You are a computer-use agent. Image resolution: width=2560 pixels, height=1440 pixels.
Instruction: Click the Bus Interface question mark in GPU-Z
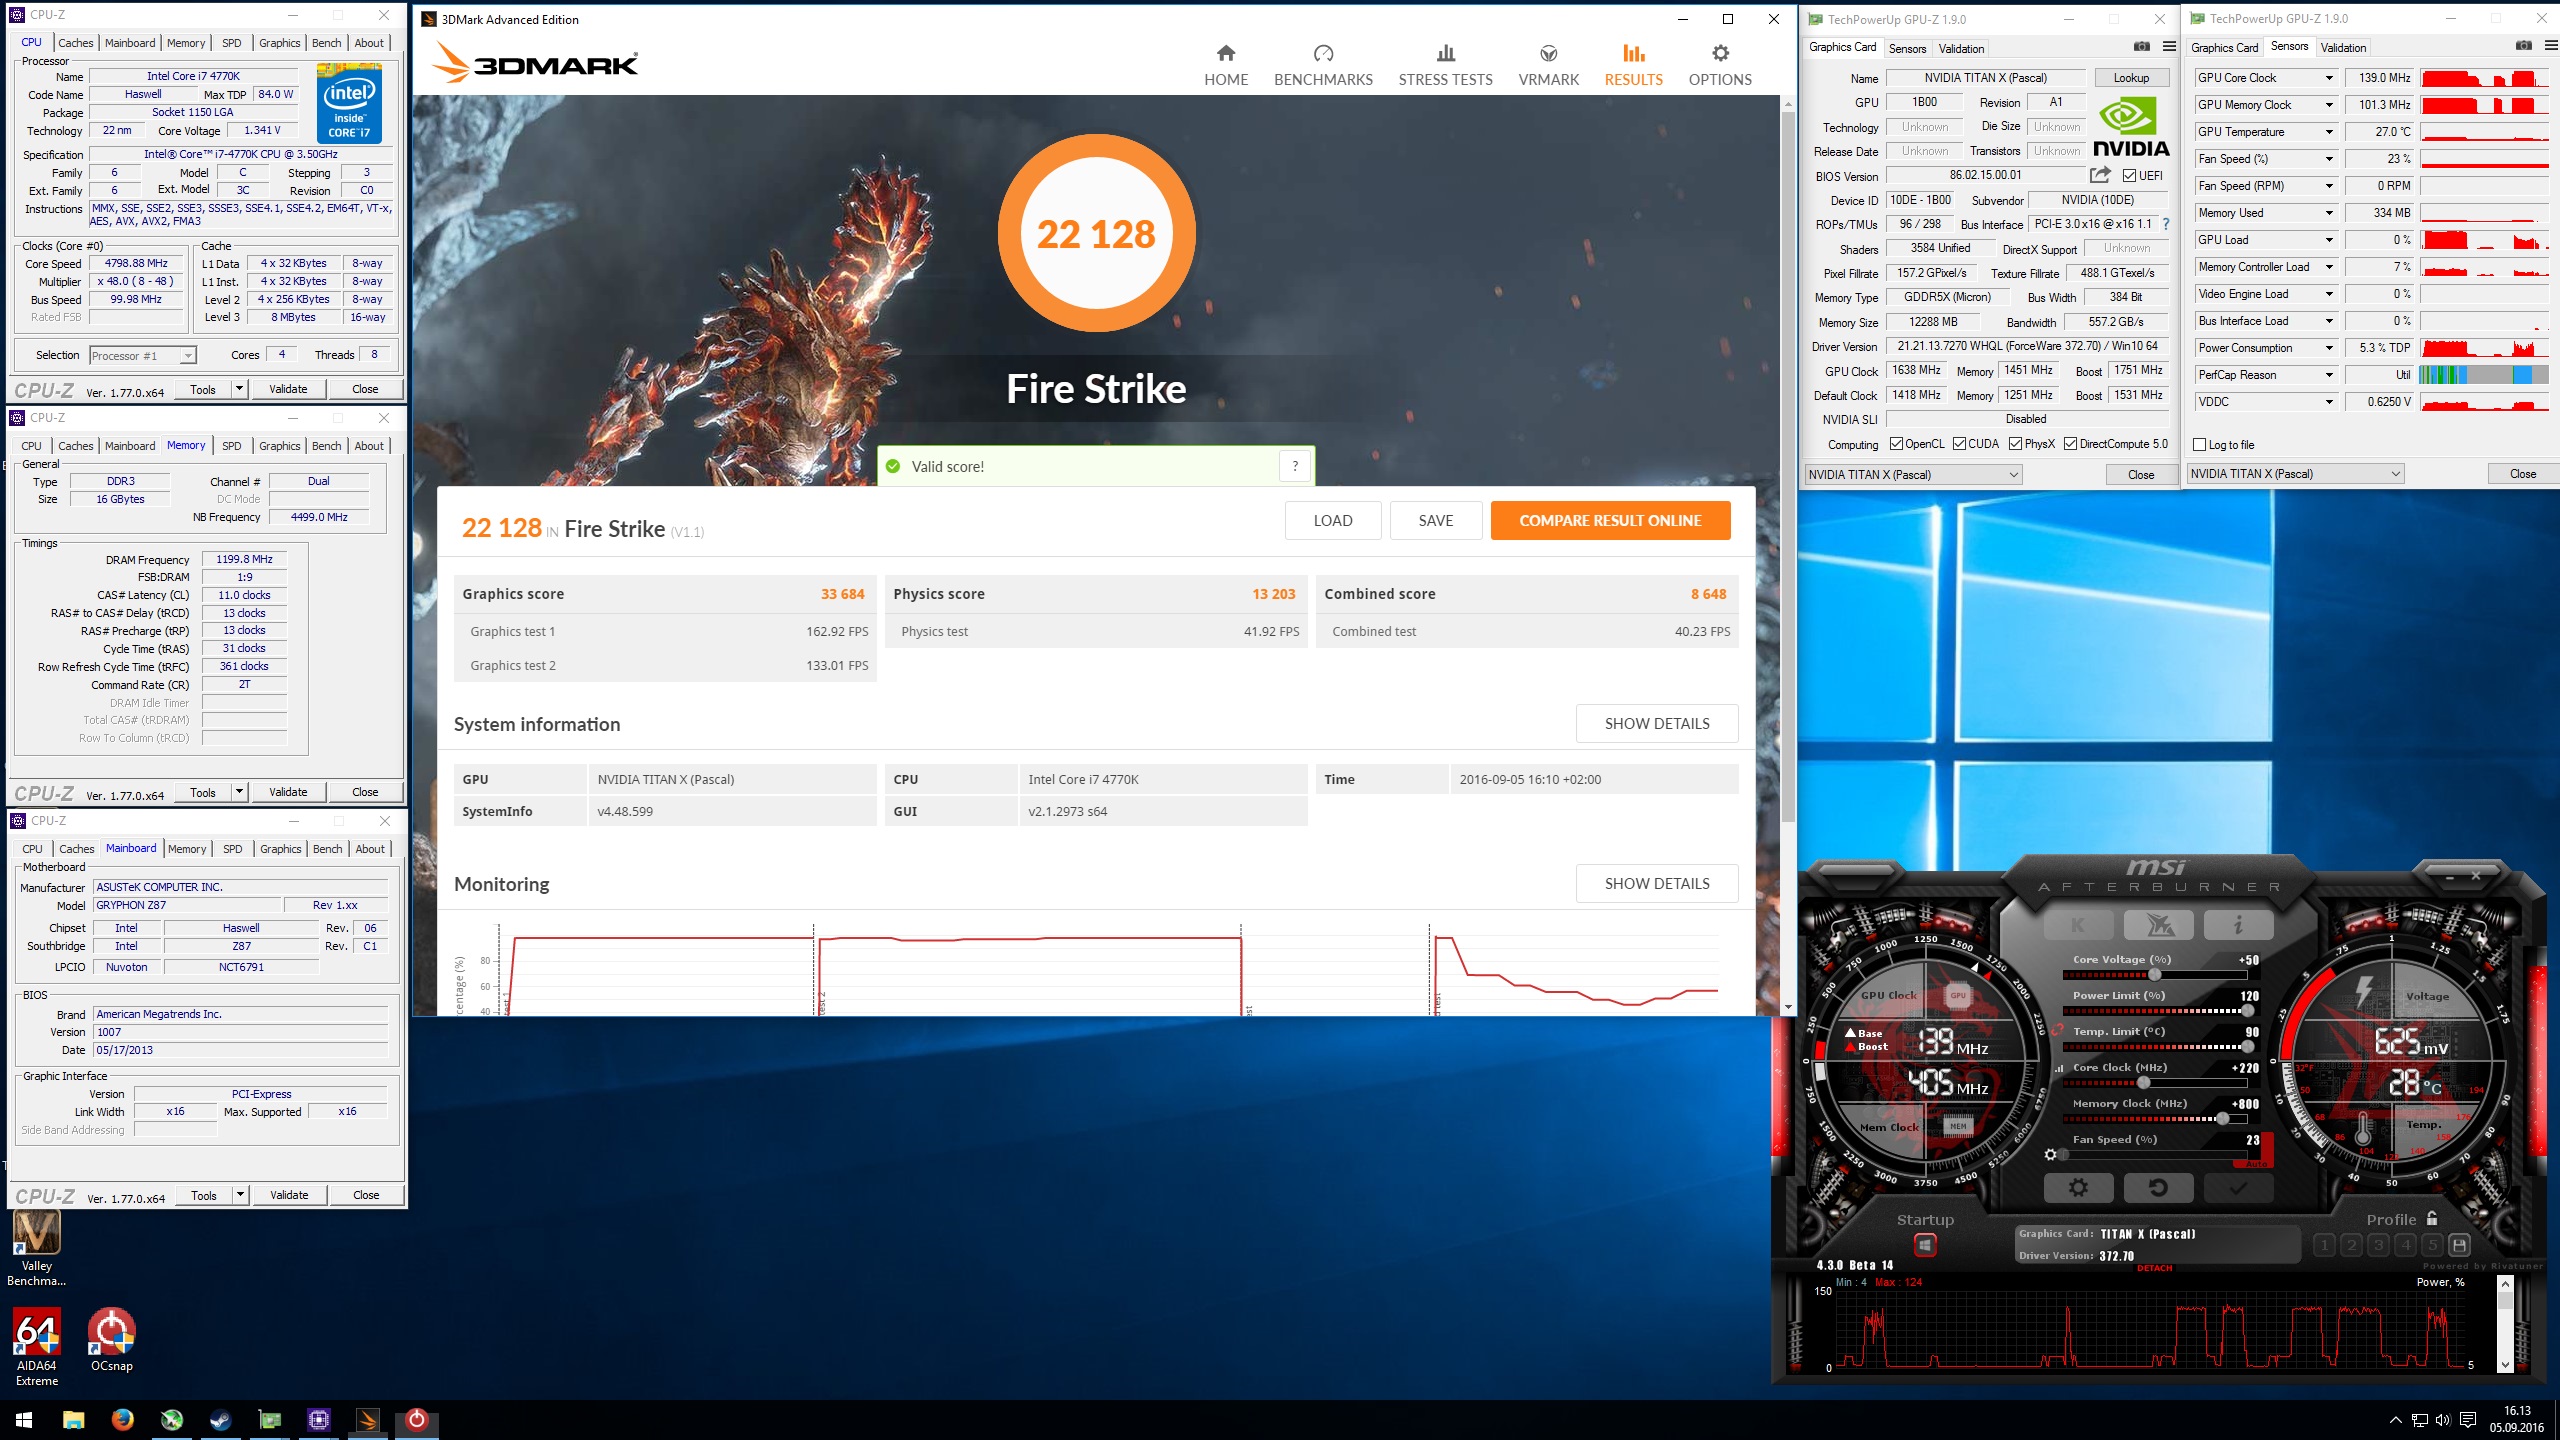coord(2166,224)
